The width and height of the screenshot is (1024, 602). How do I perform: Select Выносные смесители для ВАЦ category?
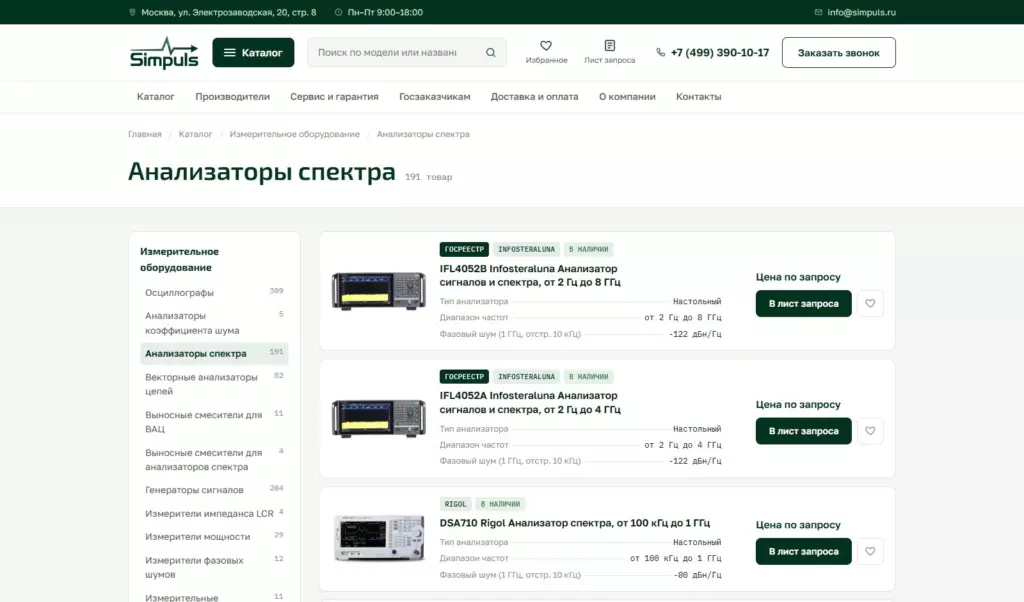[x=214, y=422]
